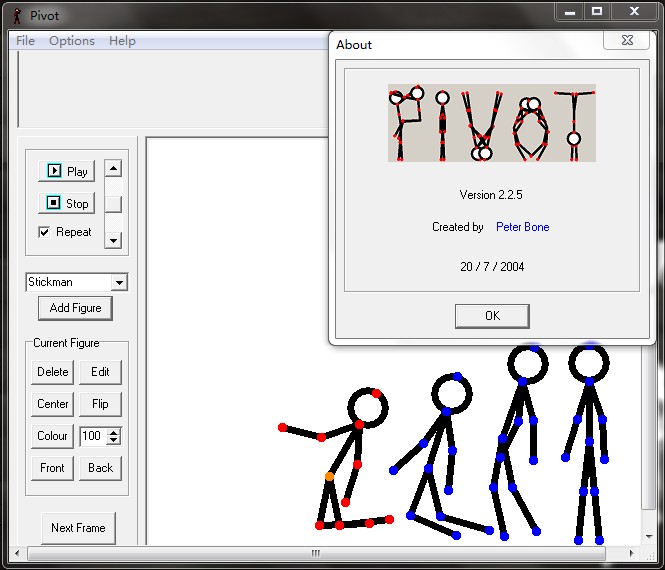Close the About dialog with X
The image size is (665, 570).
[627, 40]
